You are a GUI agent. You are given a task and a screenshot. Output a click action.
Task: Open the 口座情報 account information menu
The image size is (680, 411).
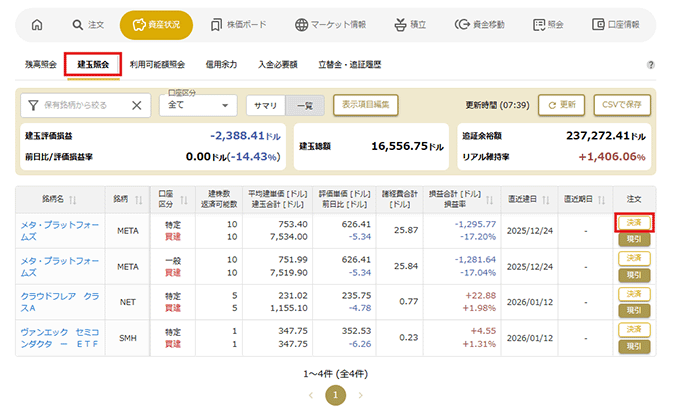(x=617, y=25)
